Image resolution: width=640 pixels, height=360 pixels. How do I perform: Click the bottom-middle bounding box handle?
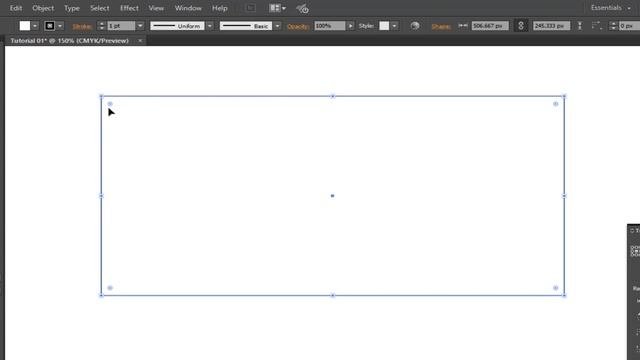[x=333, y=295]
